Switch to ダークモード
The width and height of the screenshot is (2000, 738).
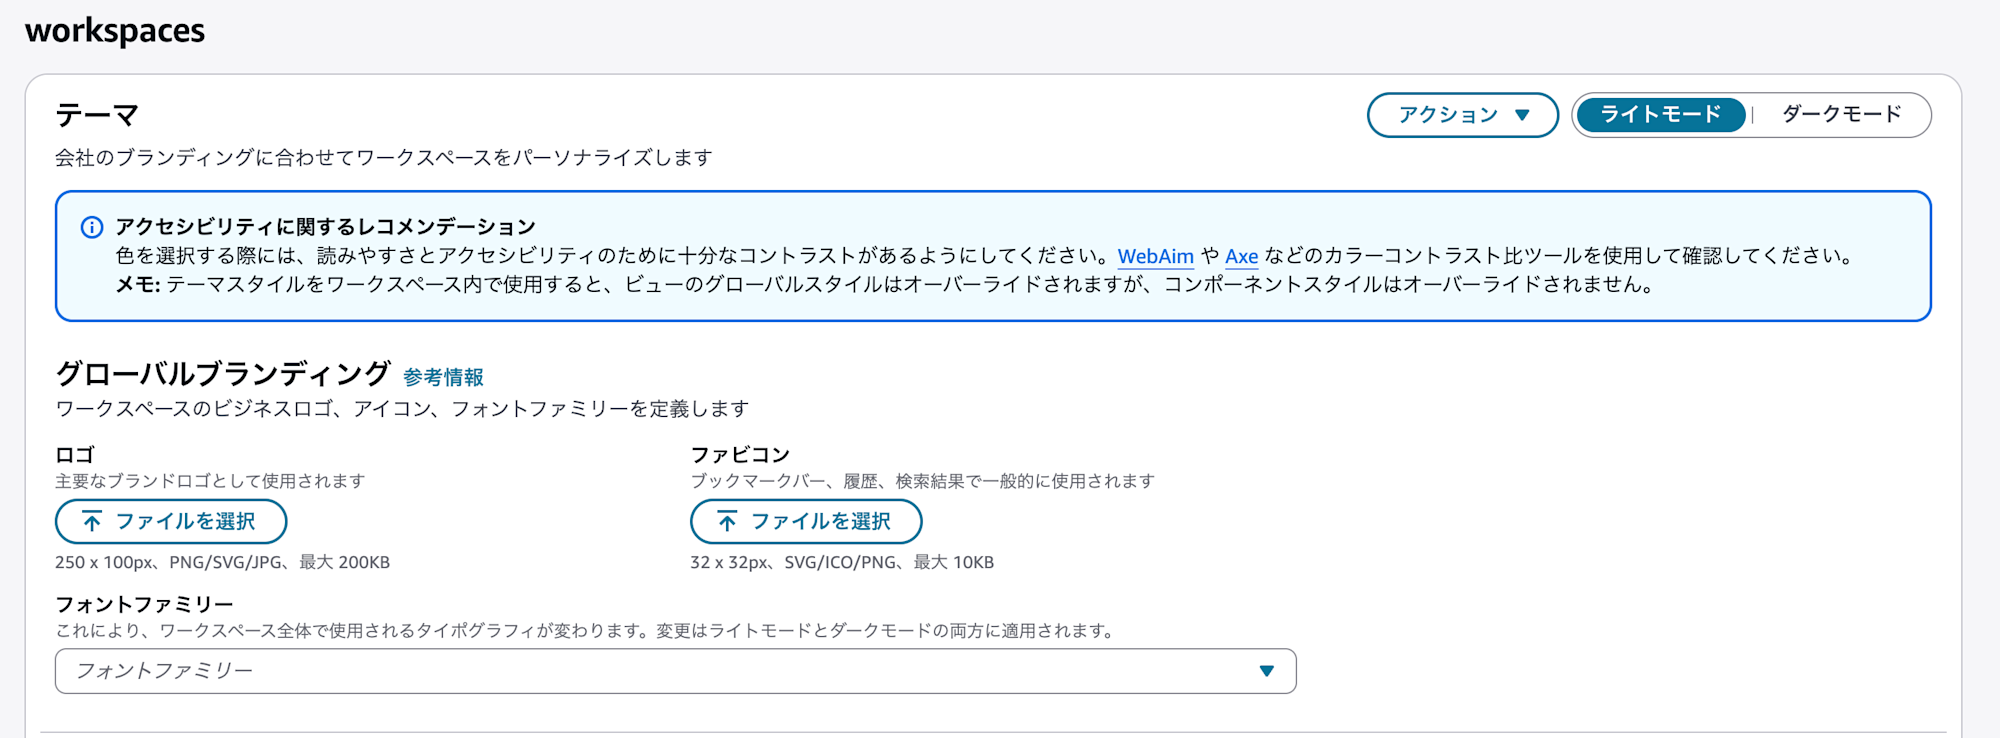tap(1841, 115)
